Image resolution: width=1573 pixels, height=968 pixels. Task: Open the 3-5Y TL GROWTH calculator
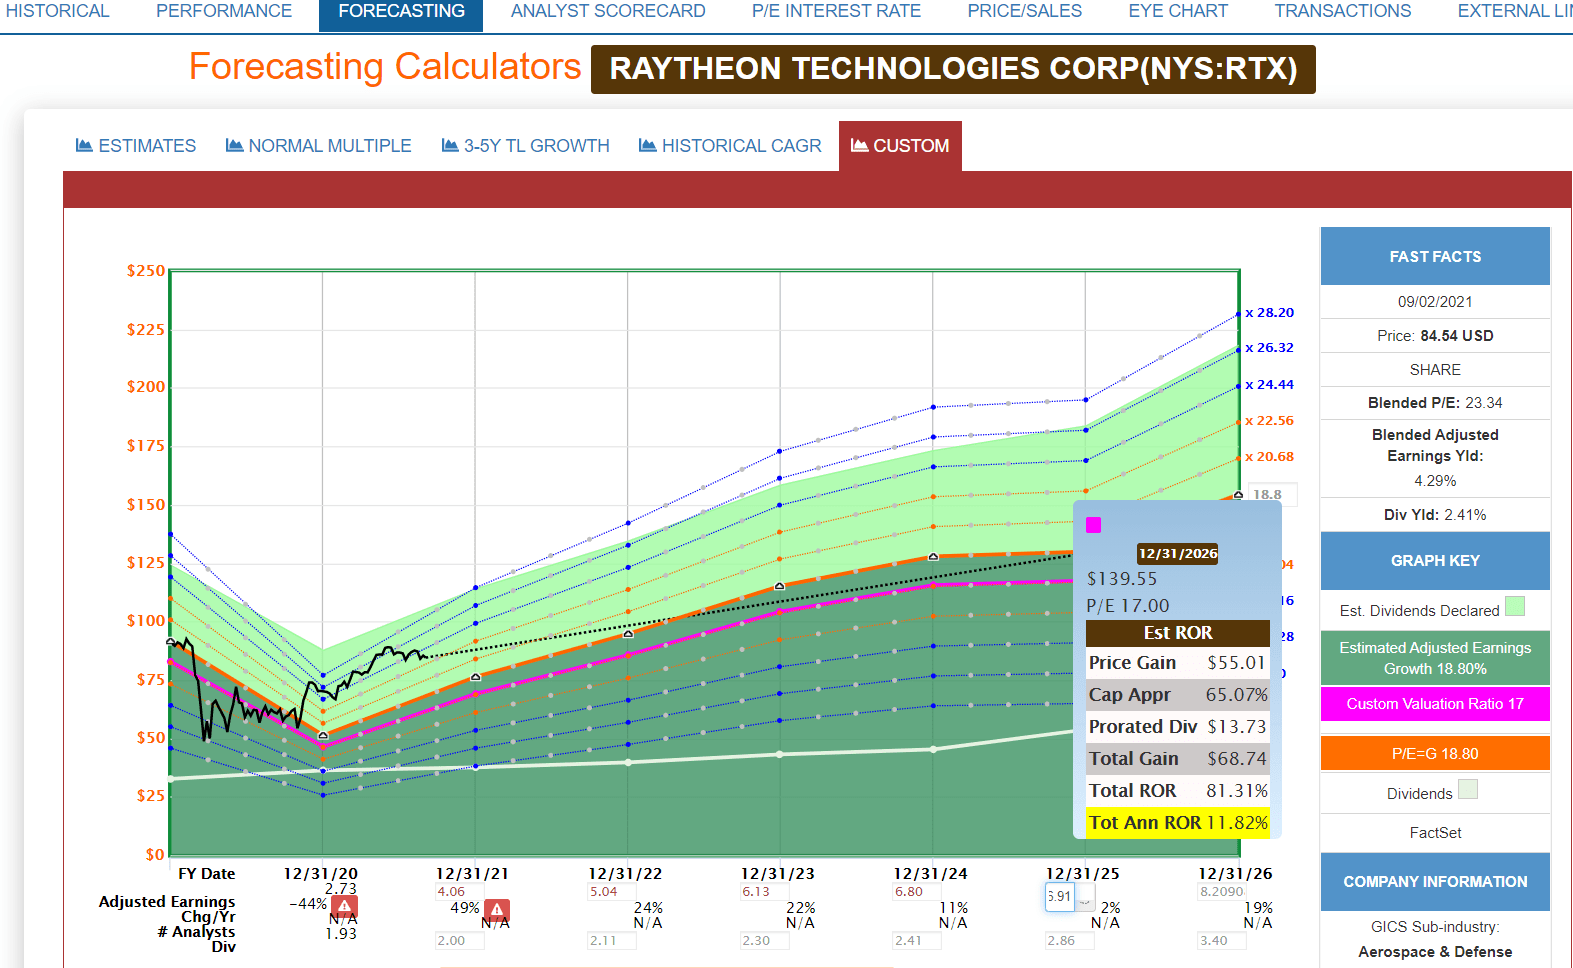point(525,146)
